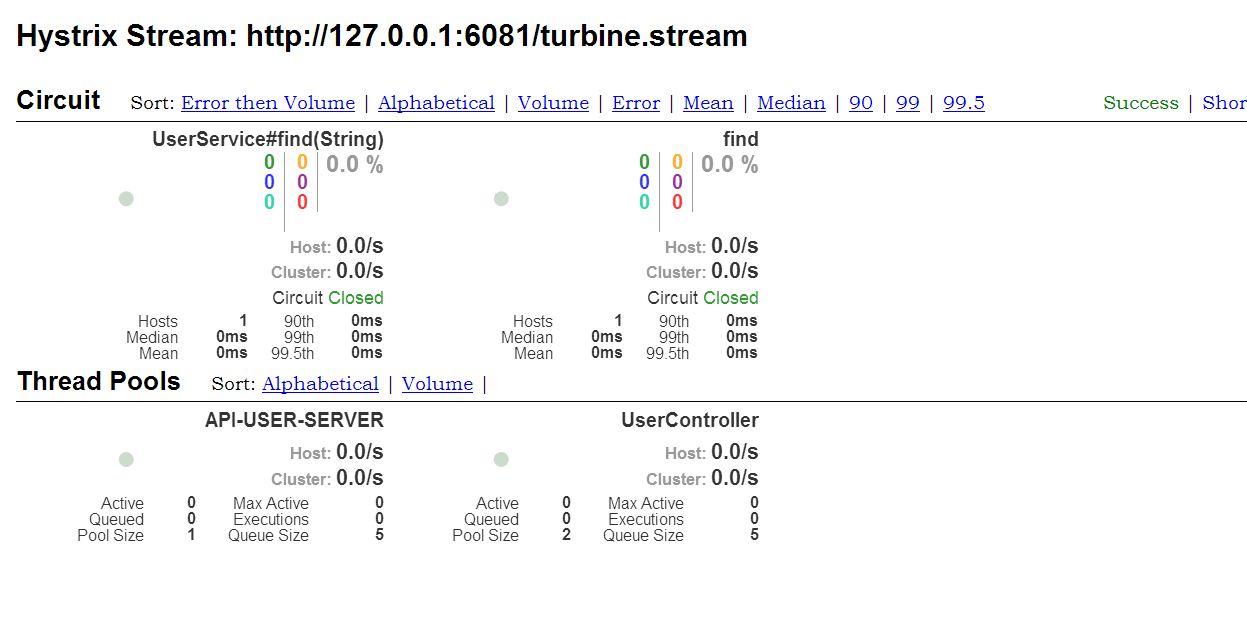Click orange timeout count of find circuit
The image size is (1247, 630).
(677, 163)
